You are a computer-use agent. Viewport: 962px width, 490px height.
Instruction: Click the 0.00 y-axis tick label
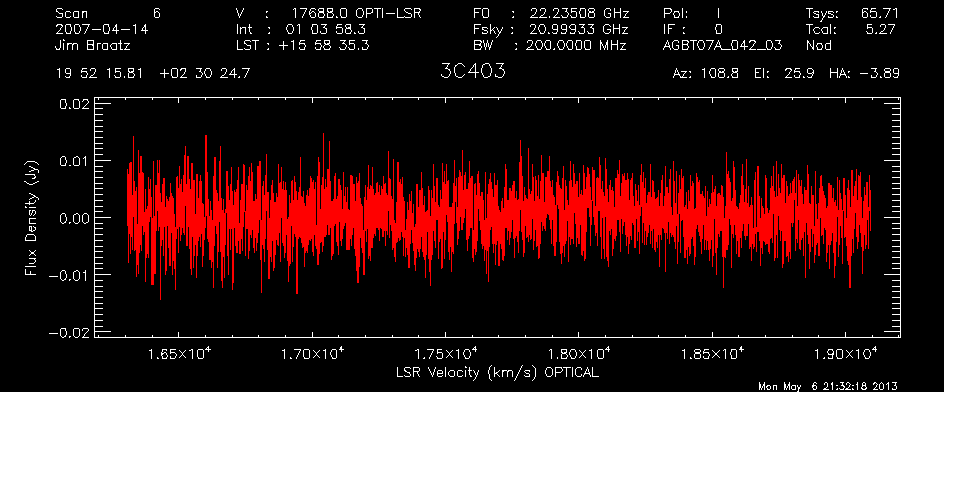click(x=75, y=218)
